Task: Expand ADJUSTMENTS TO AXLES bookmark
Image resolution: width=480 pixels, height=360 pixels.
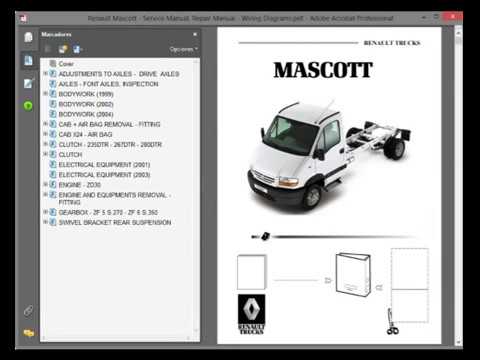Action: pos(45,73)
